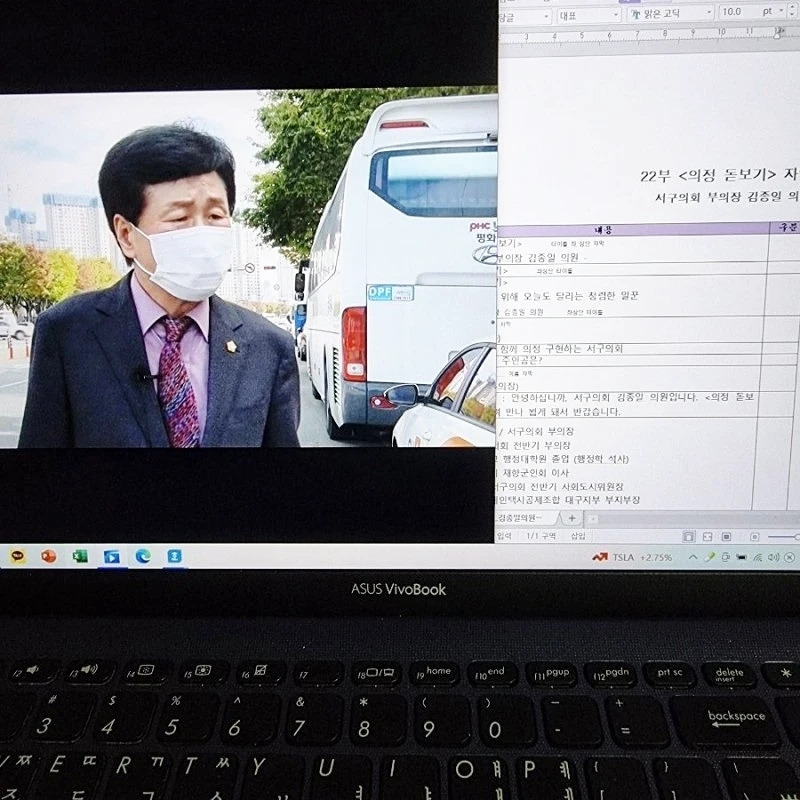Launch Excel from the taskbar
Image resolution: width=800 pixels, height=800 pixels.
80,556
